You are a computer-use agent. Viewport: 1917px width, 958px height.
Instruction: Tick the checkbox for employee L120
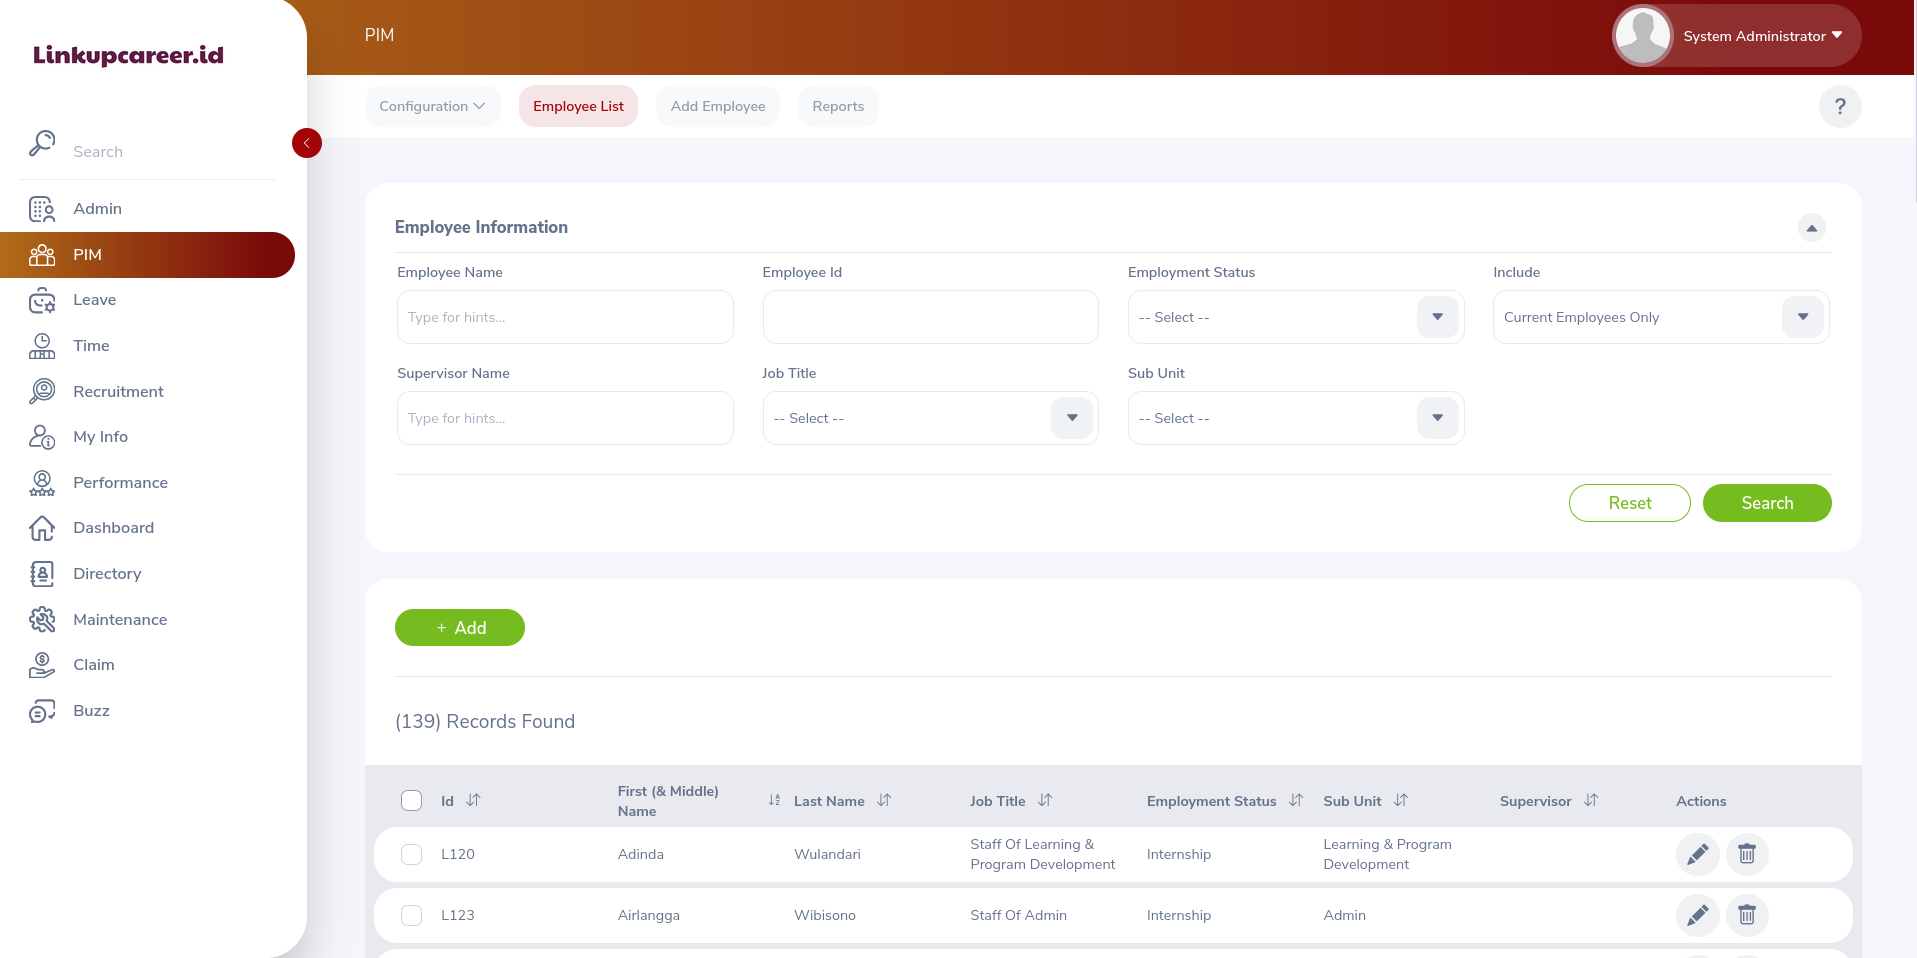(x=411, y=854)
